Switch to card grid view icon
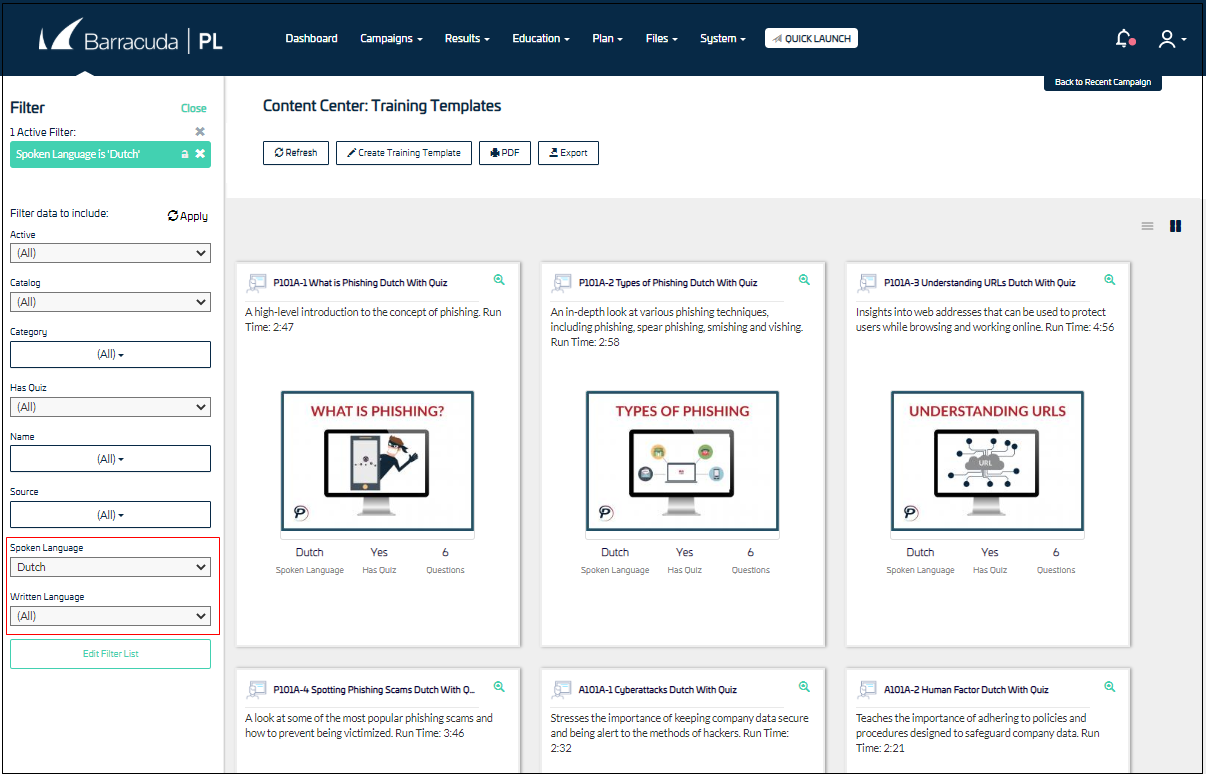Screen dimensions: 1206x774 point(1175,226)
